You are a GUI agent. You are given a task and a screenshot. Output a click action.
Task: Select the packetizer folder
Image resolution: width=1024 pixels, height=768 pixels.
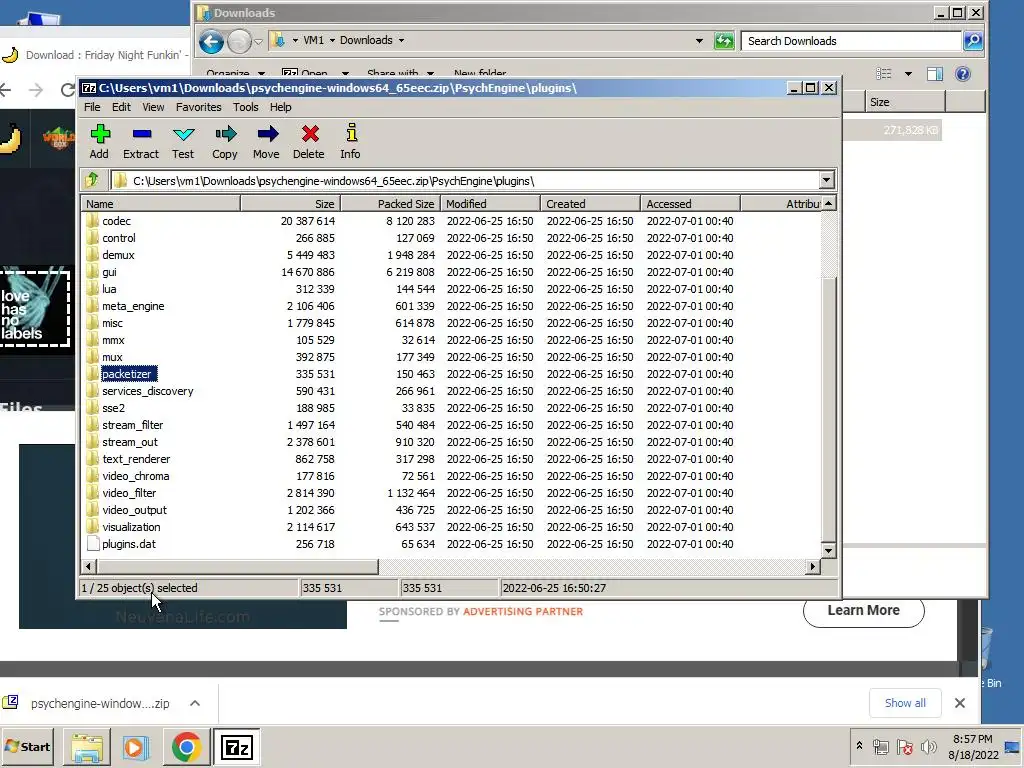(x=127, y=374)
